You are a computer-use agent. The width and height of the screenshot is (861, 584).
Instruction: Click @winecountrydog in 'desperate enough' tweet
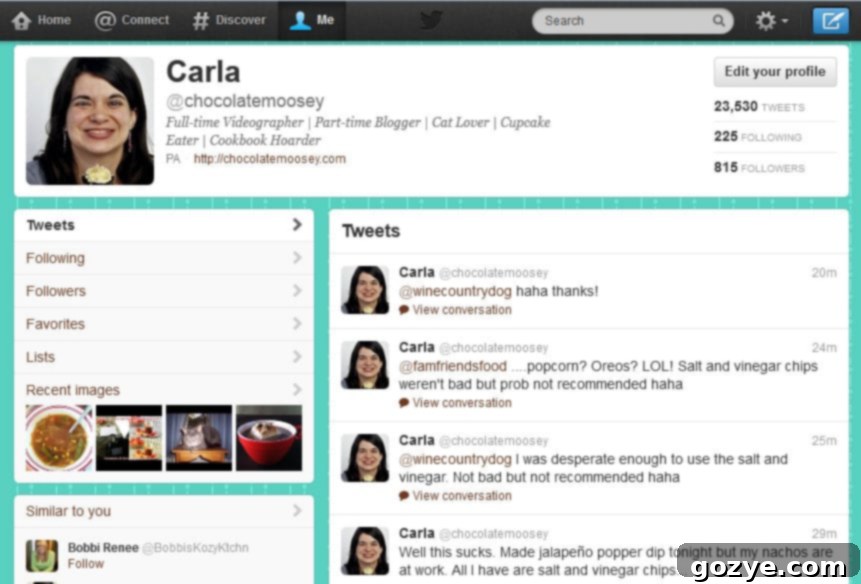coord(455,459)
